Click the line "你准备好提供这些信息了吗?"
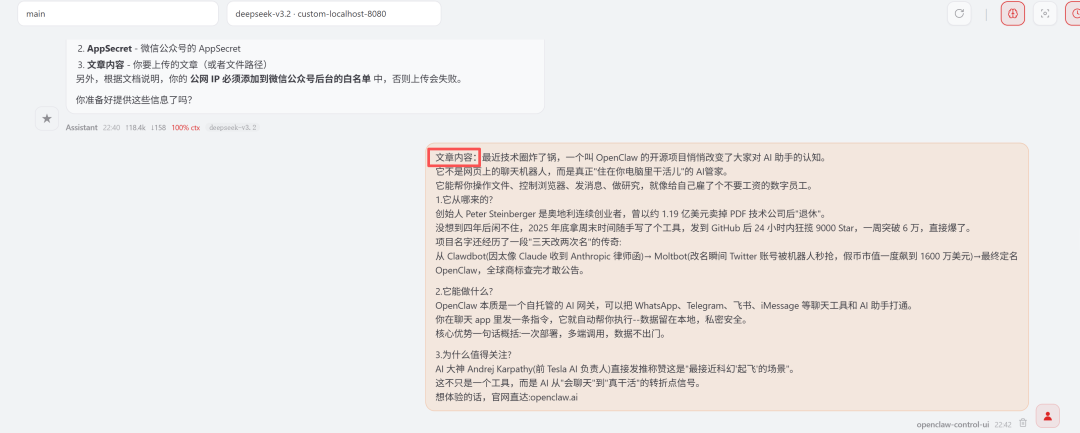The height and width of the screenshot is (433, 1080). pos(134,100)
